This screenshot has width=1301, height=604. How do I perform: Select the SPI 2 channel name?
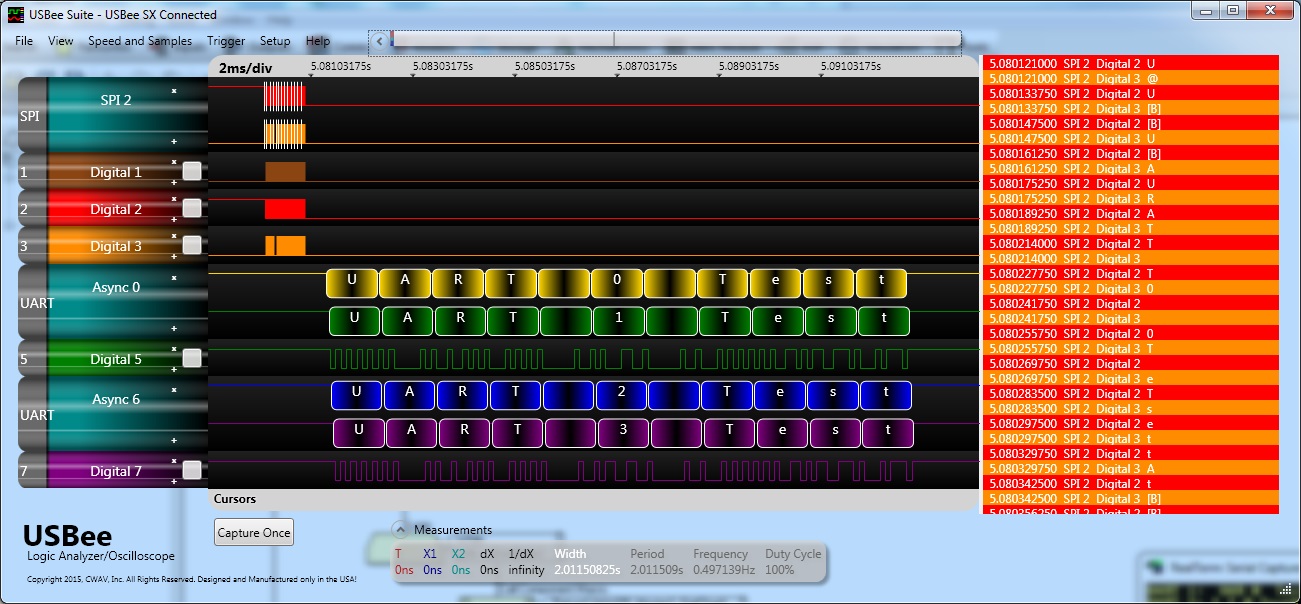[116, 100]
